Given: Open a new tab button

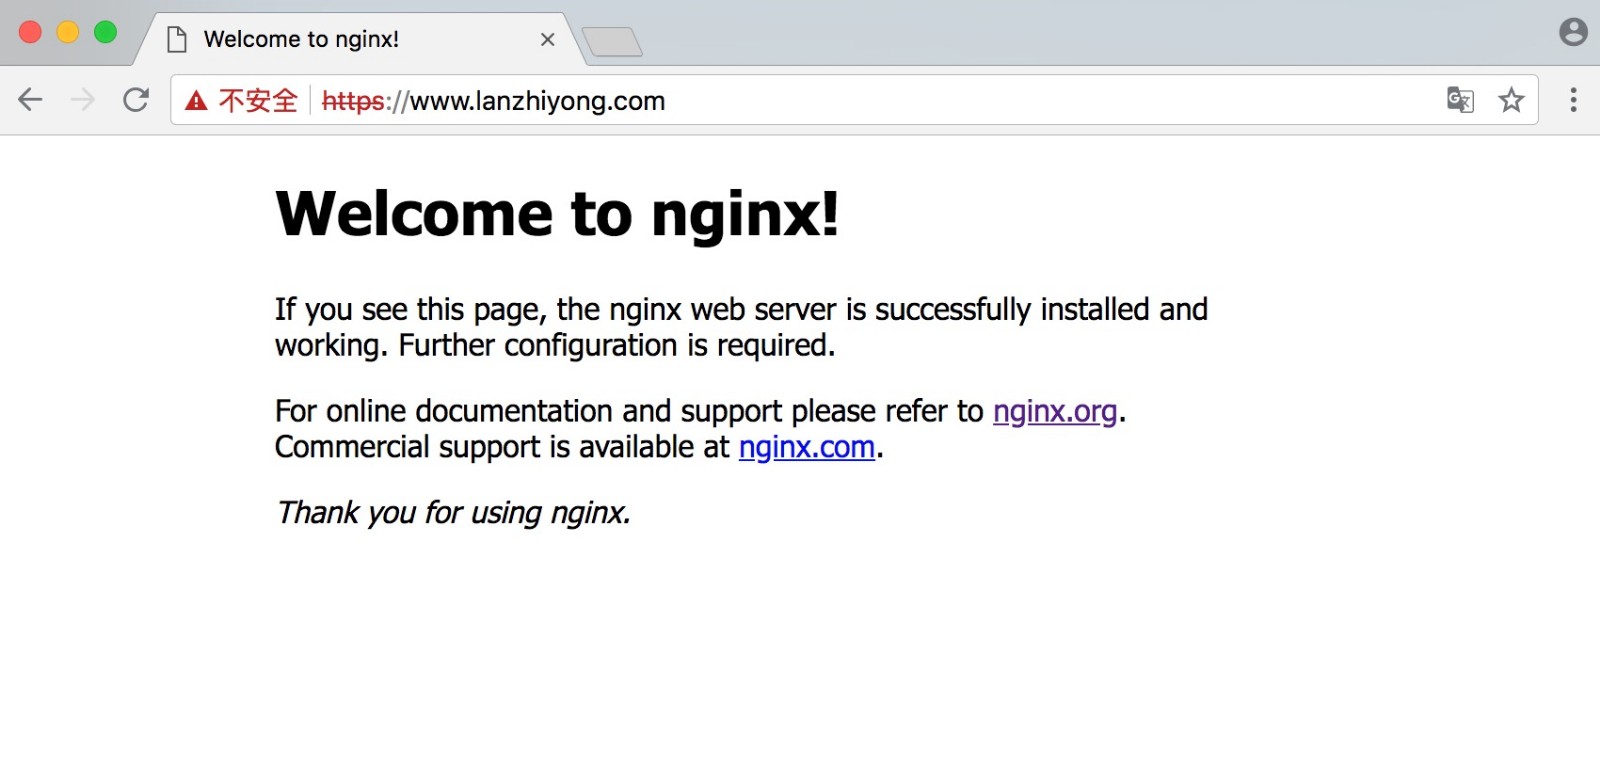Looking at the screenshot, I should pos(612,42).
